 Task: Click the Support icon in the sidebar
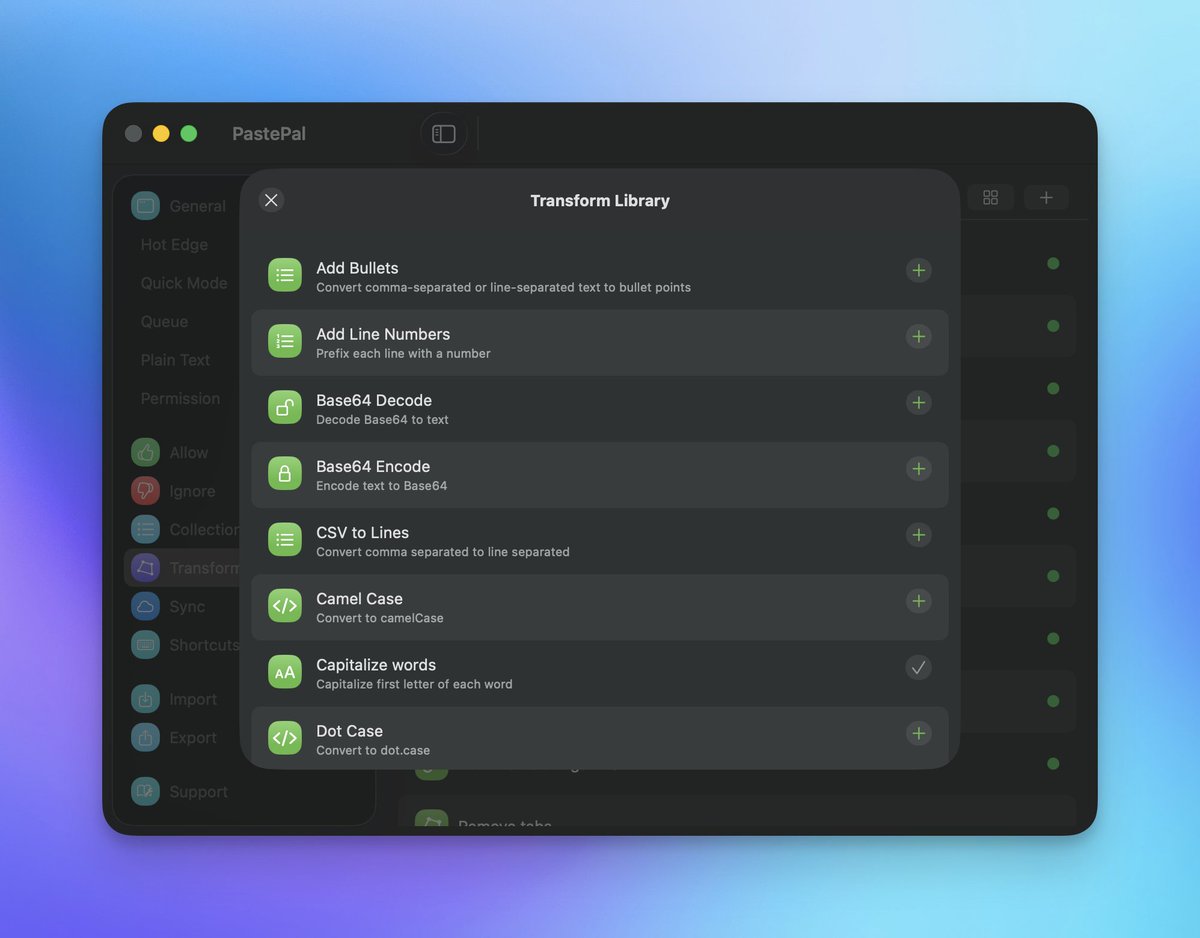[x=145, y=791]
